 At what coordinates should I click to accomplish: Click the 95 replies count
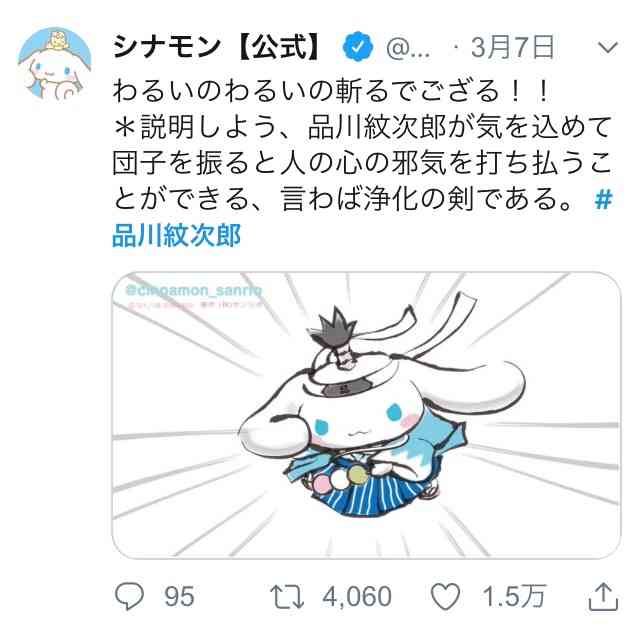(x=179, y=597)
